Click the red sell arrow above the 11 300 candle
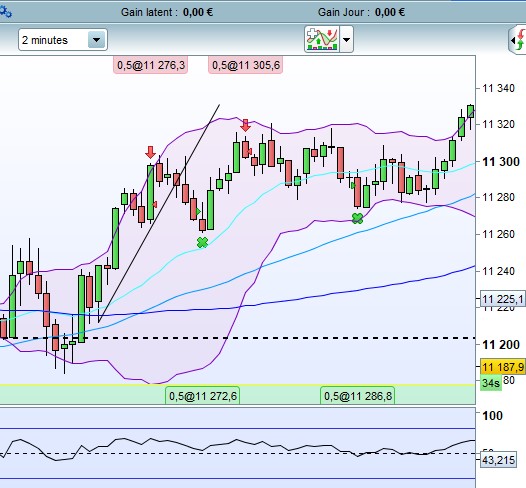526x488 pixels. tap(150, 152)
